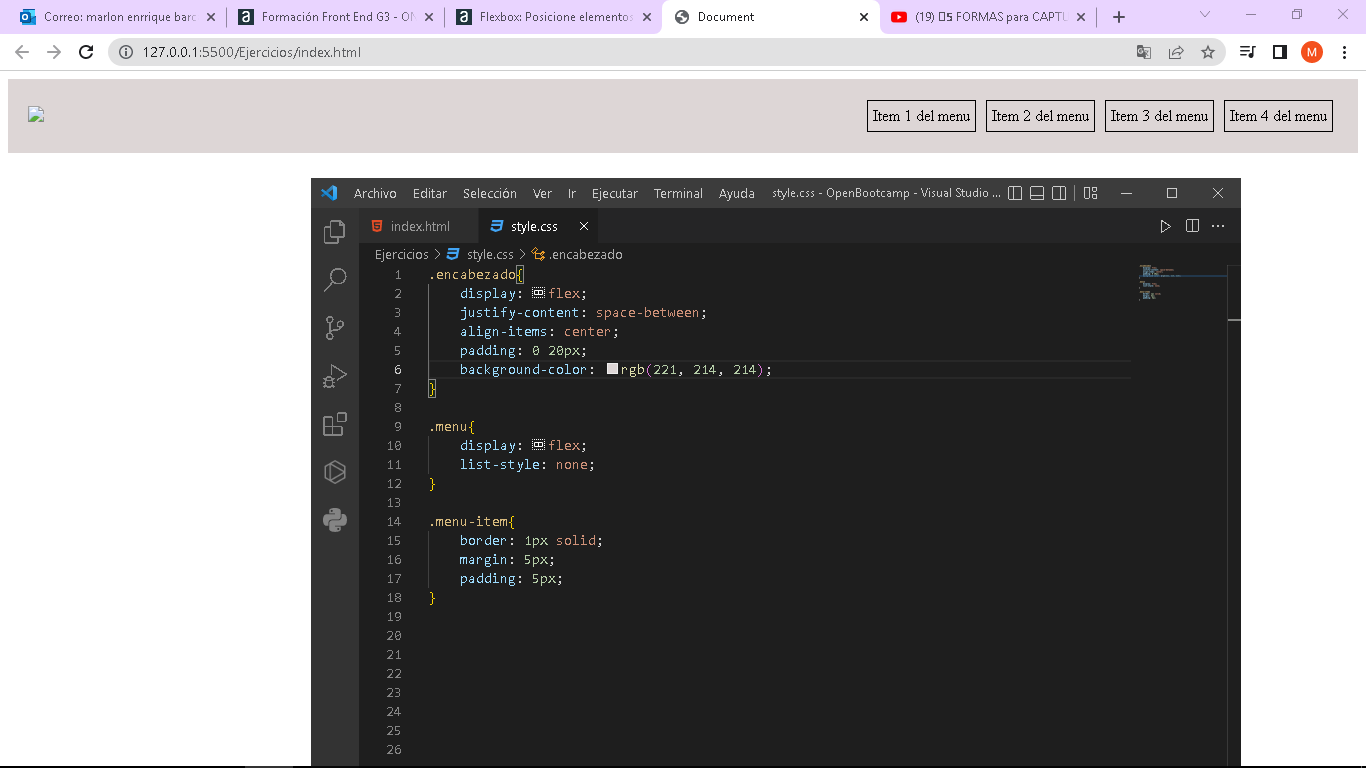Close the style.css editor tab
The image size is (1366, 768).
(584, 226)
